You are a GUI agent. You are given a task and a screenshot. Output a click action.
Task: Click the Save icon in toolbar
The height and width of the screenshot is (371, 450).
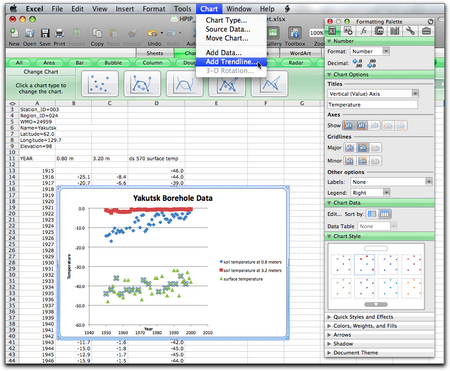[x=45, y=33]
